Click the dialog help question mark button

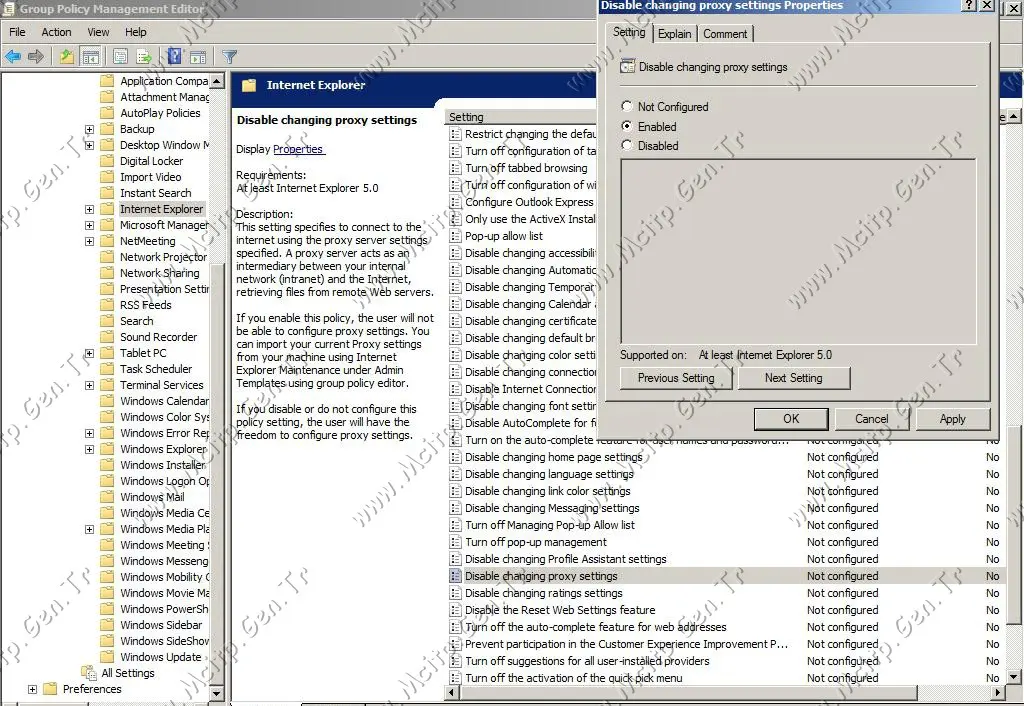click(x=969, y=5)
